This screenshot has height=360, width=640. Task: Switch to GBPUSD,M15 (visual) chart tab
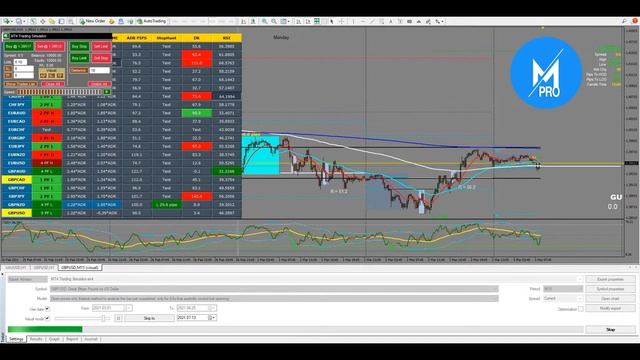[80, 268]
